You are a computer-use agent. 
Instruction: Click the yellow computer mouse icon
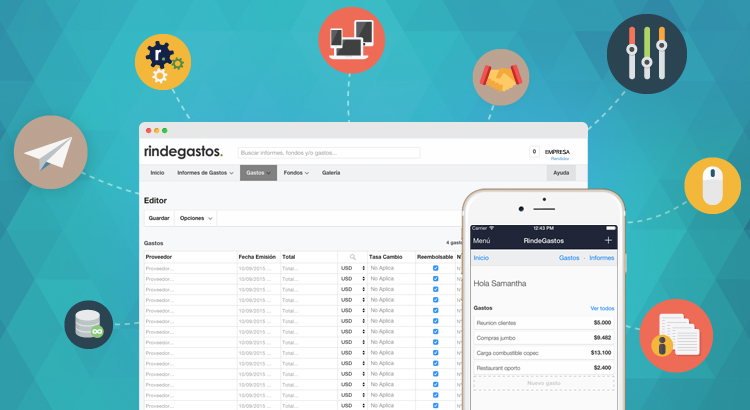coord(712,186)
